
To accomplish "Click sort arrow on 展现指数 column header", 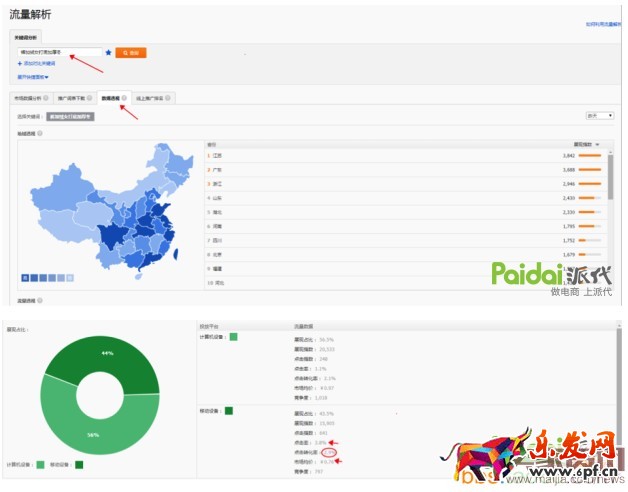I will (598, 145).
